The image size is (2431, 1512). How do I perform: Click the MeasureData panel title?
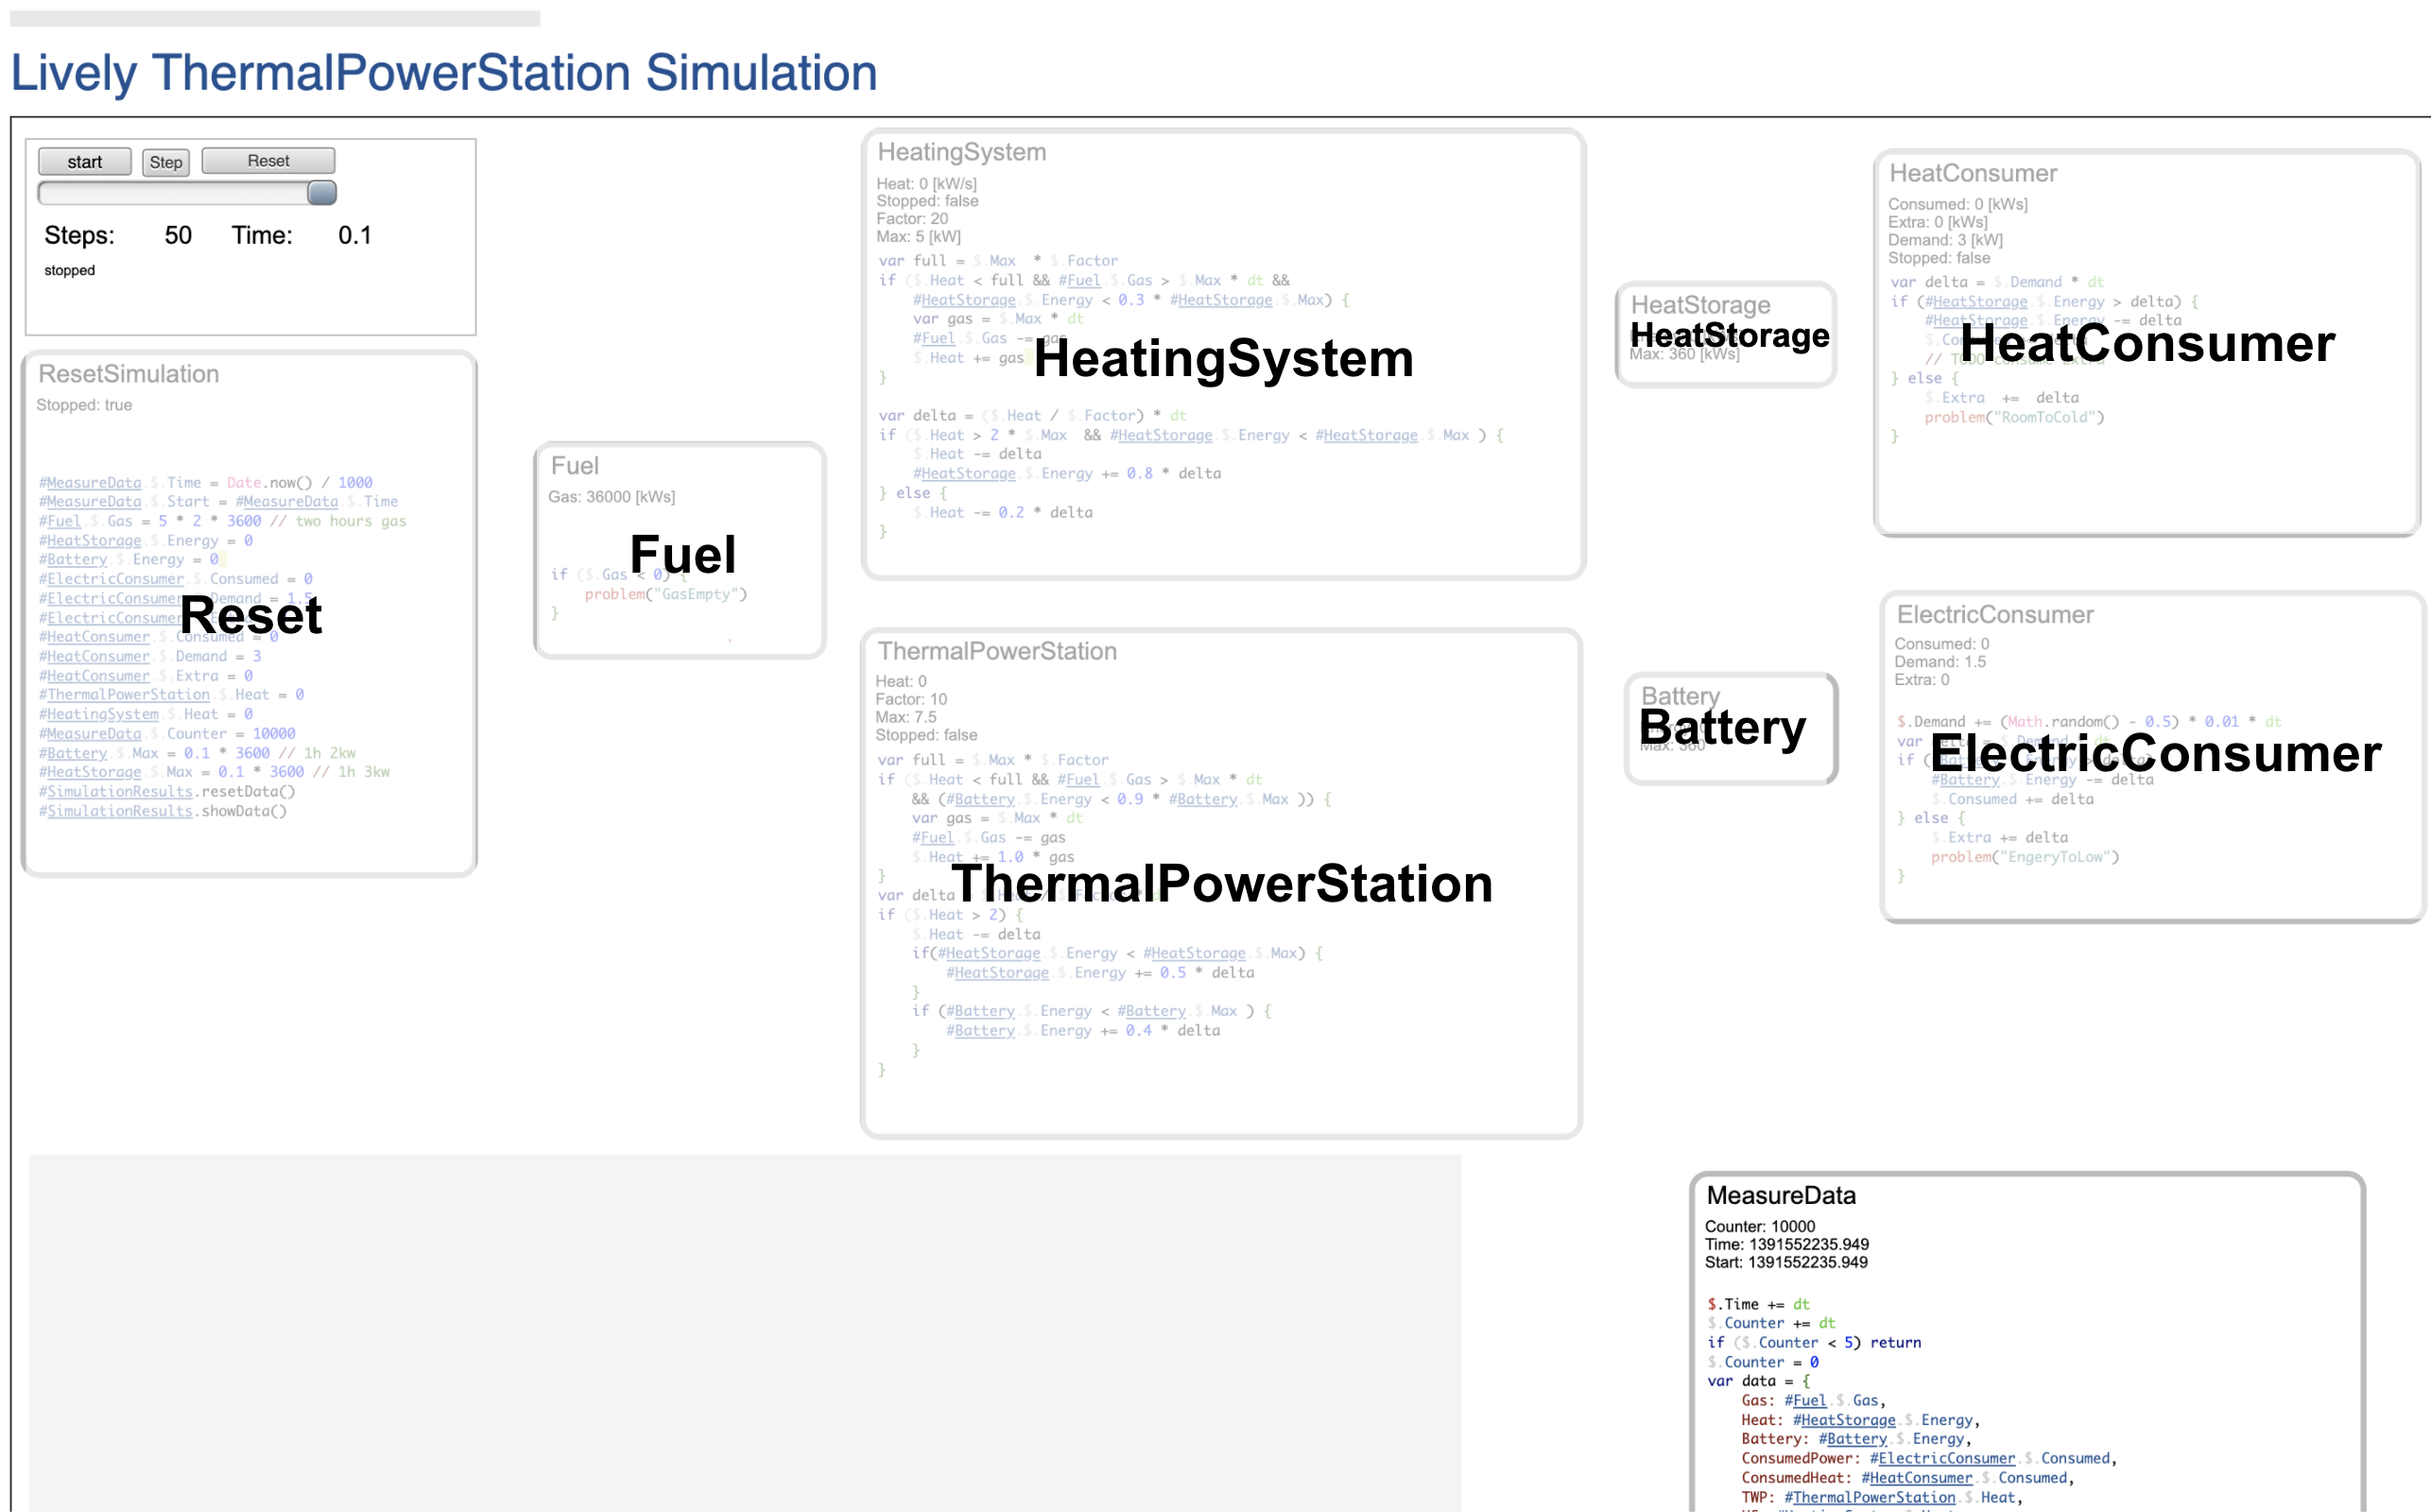point(1780,1196)
